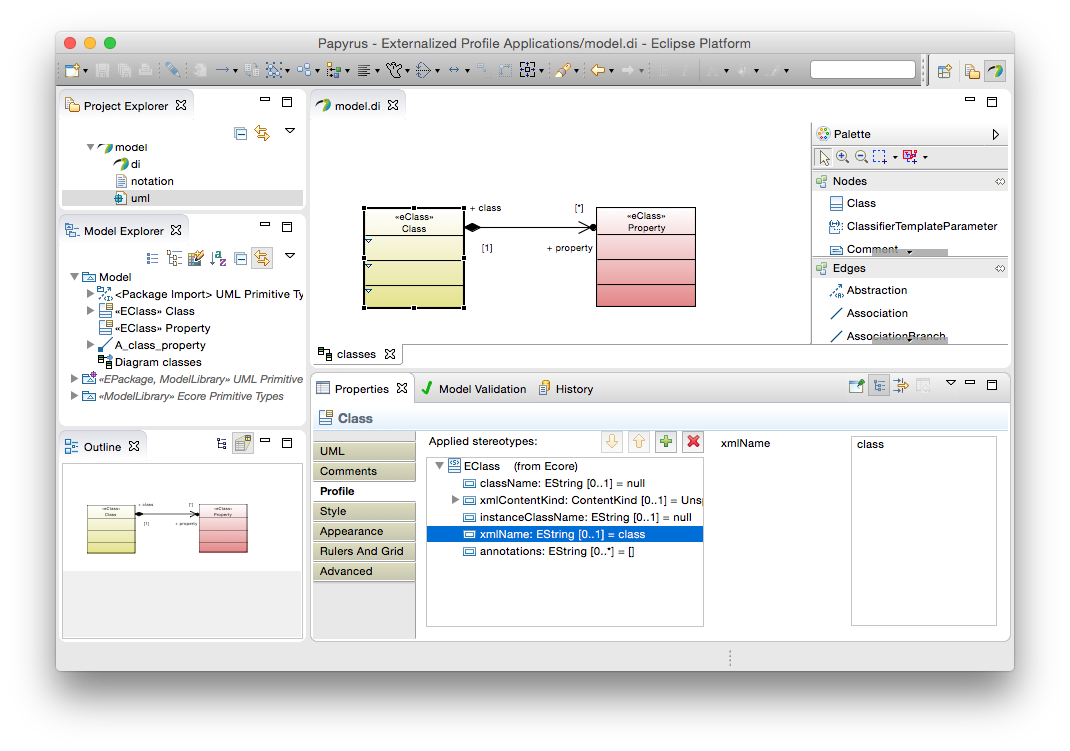Expand the xmlContentKind property row
Image resolution: width=1070 pixels, height=751 pixels.
(455, 500)
